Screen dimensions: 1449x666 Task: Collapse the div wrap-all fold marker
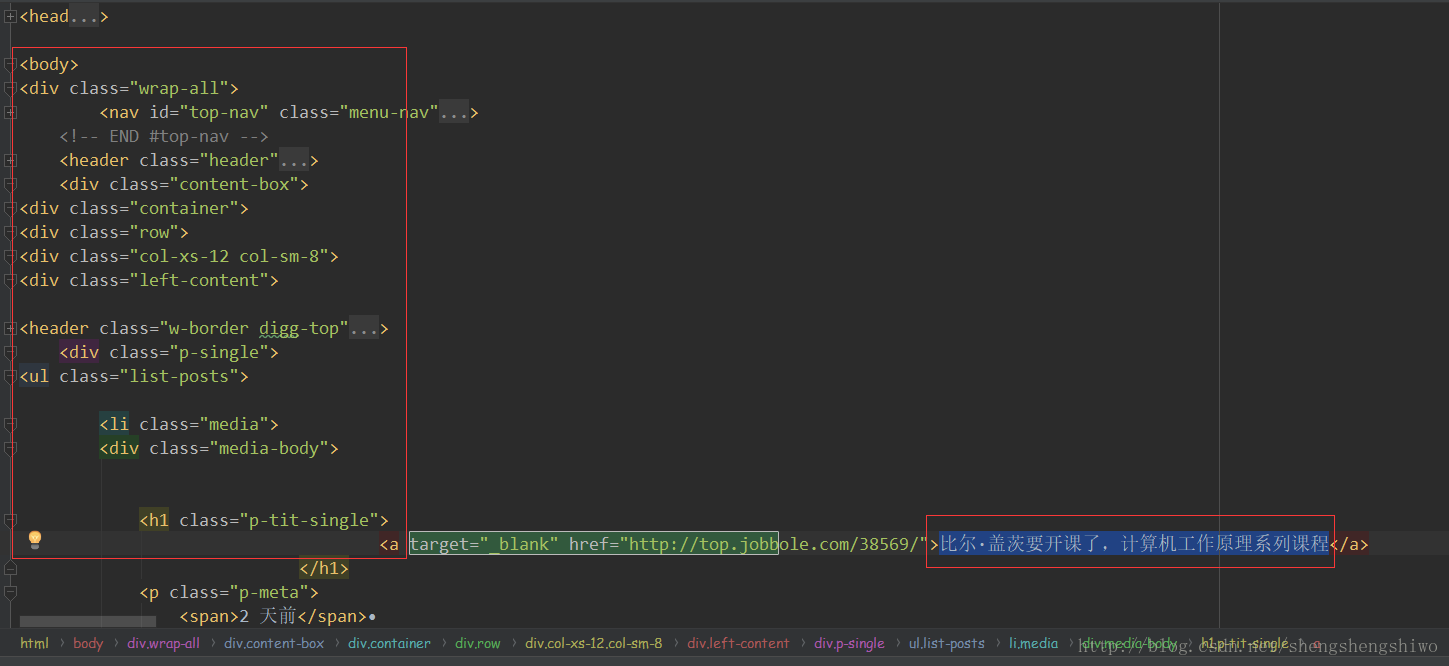(10, 88)
